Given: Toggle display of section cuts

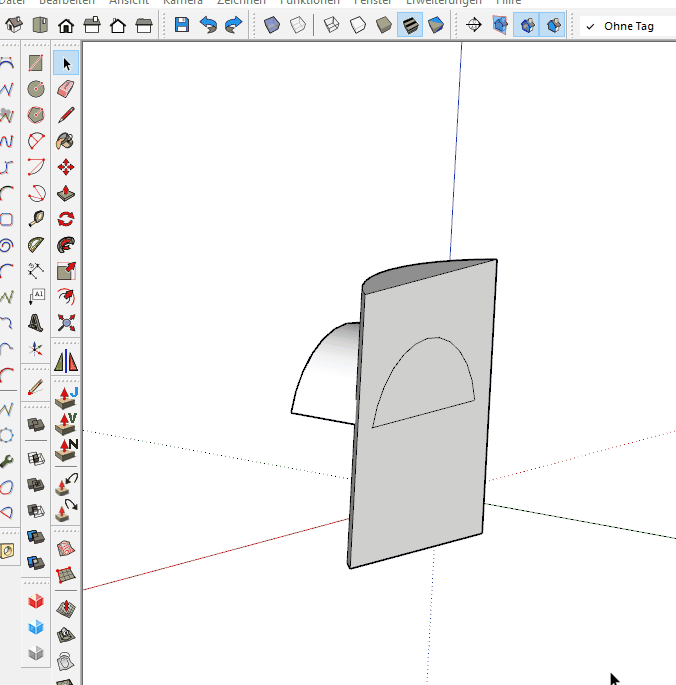Looking at the screenshot, I should point(526,26).
